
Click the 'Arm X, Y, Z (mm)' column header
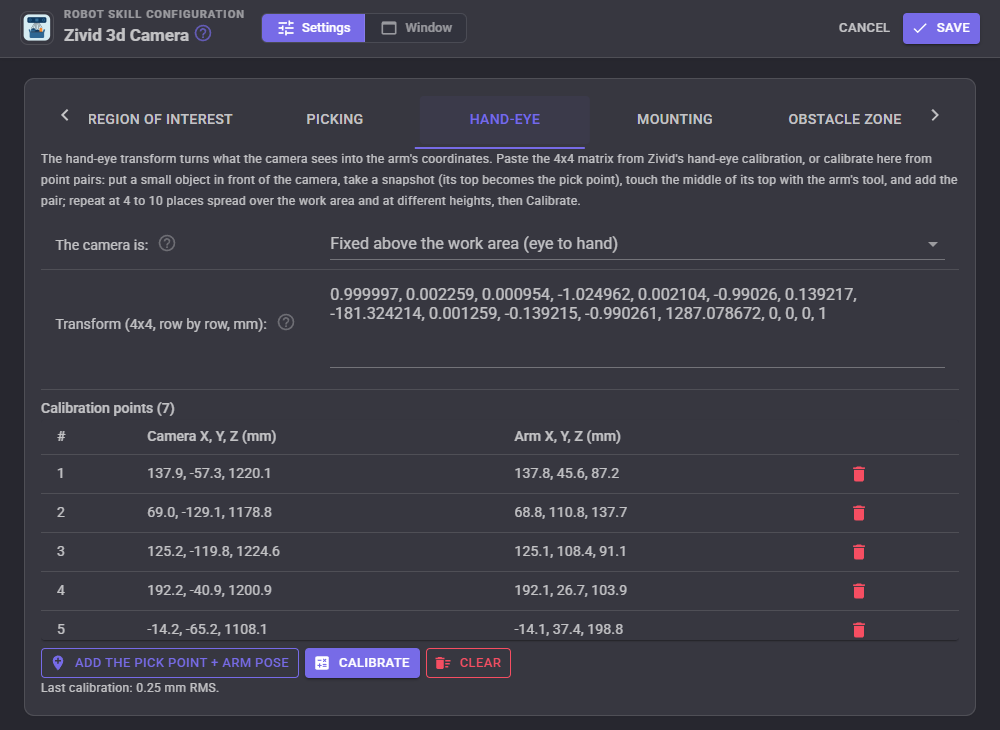tap(568, 436)
